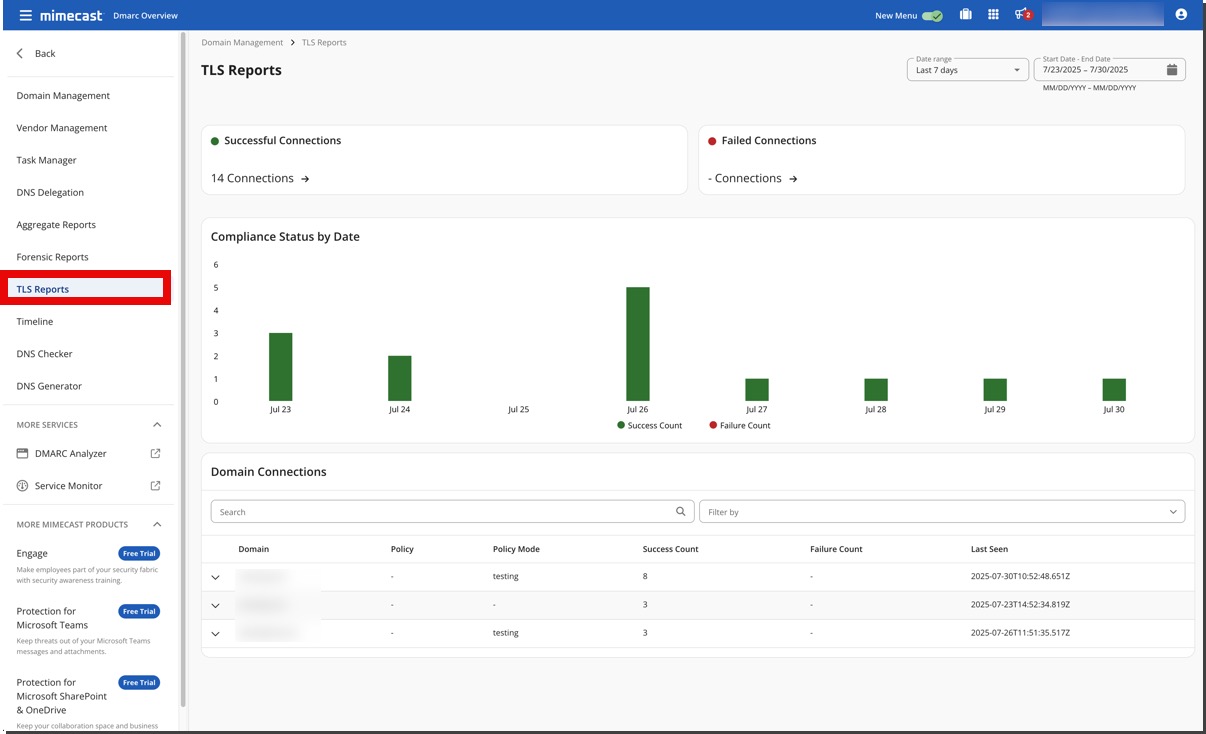Screen dimensions: 1206x734
Task: Open the Filter by dropdown
Action: click(x=941, y=511)
